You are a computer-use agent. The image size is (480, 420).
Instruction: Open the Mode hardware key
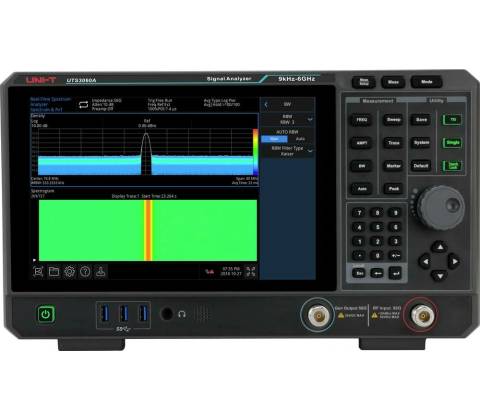point(427,82)
